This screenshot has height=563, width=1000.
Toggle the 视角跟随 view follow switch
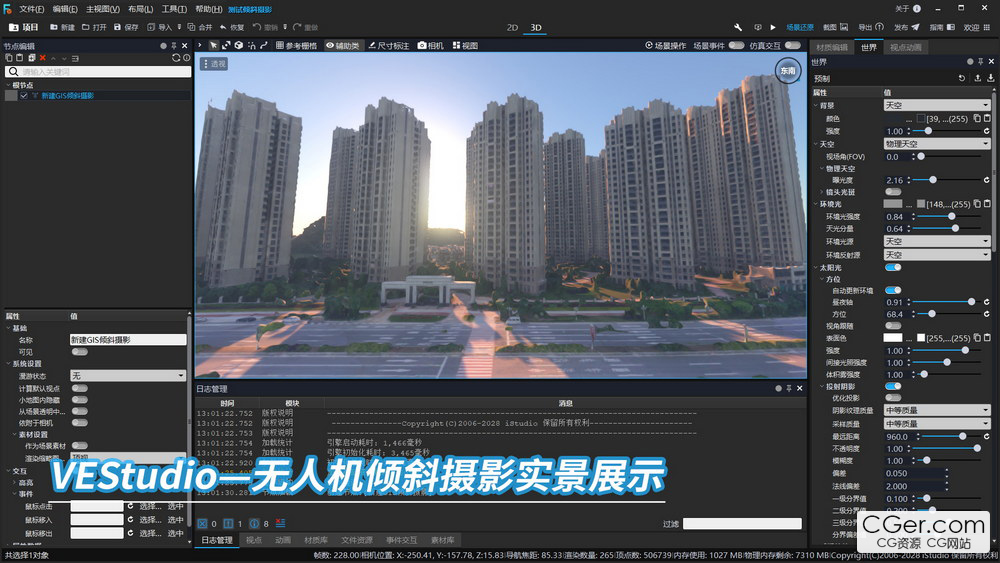893,326
